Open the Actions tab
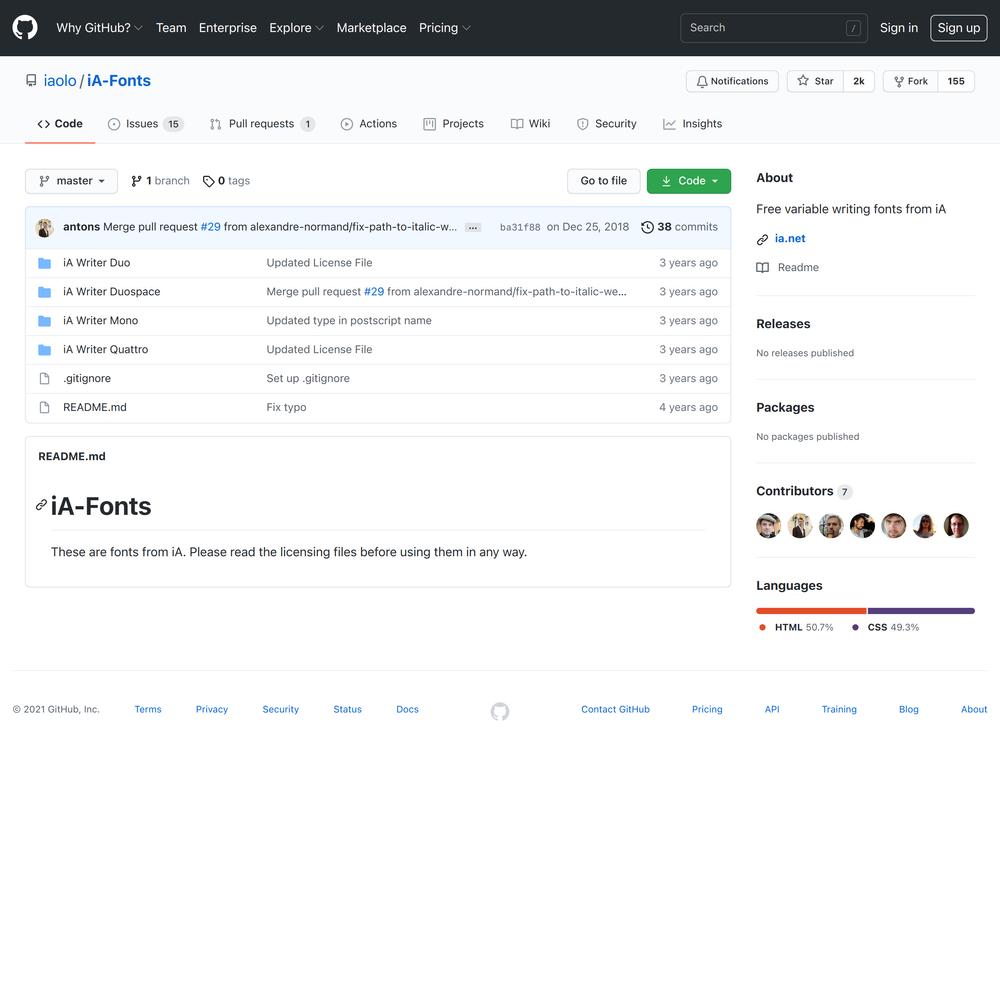Viewport: 1000px width, 1000px height. click(x=369, y=124)
